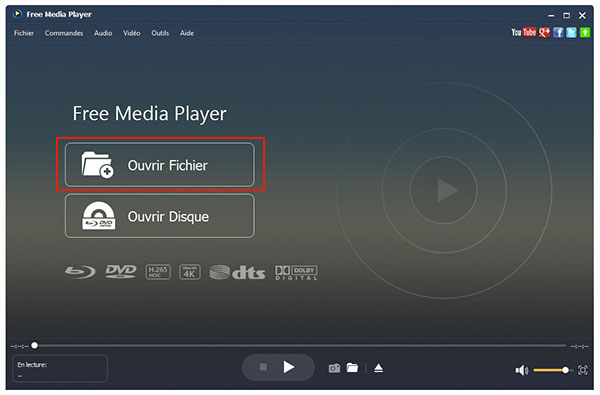Screen dimensions: 600x395
Task: Maximize the Free Media Player window
Action: coord(566,16)
